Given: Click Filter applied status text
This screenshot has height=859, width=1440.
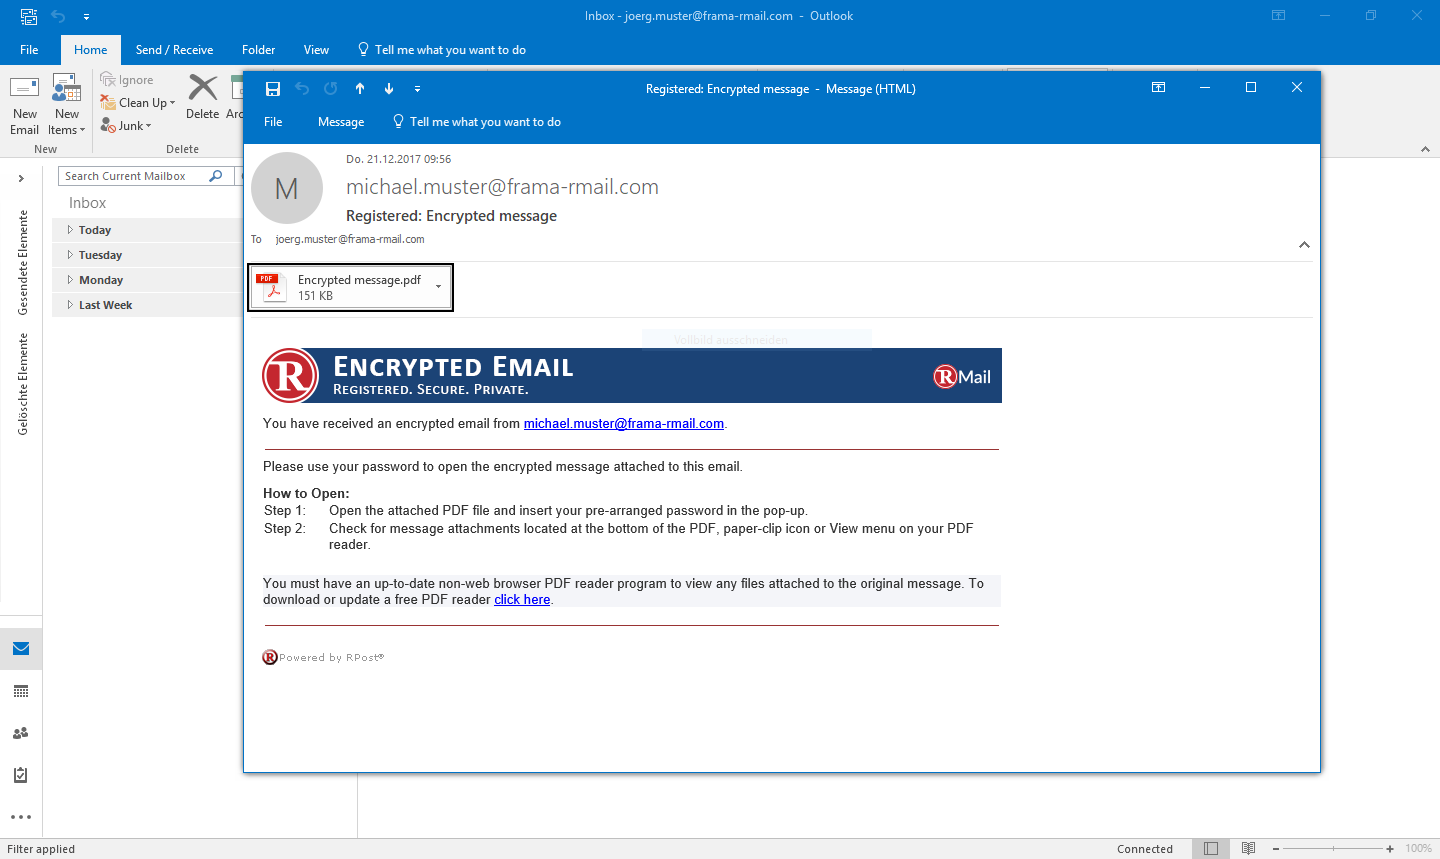Looking at the screenshot, I should [x=41, y=849].
